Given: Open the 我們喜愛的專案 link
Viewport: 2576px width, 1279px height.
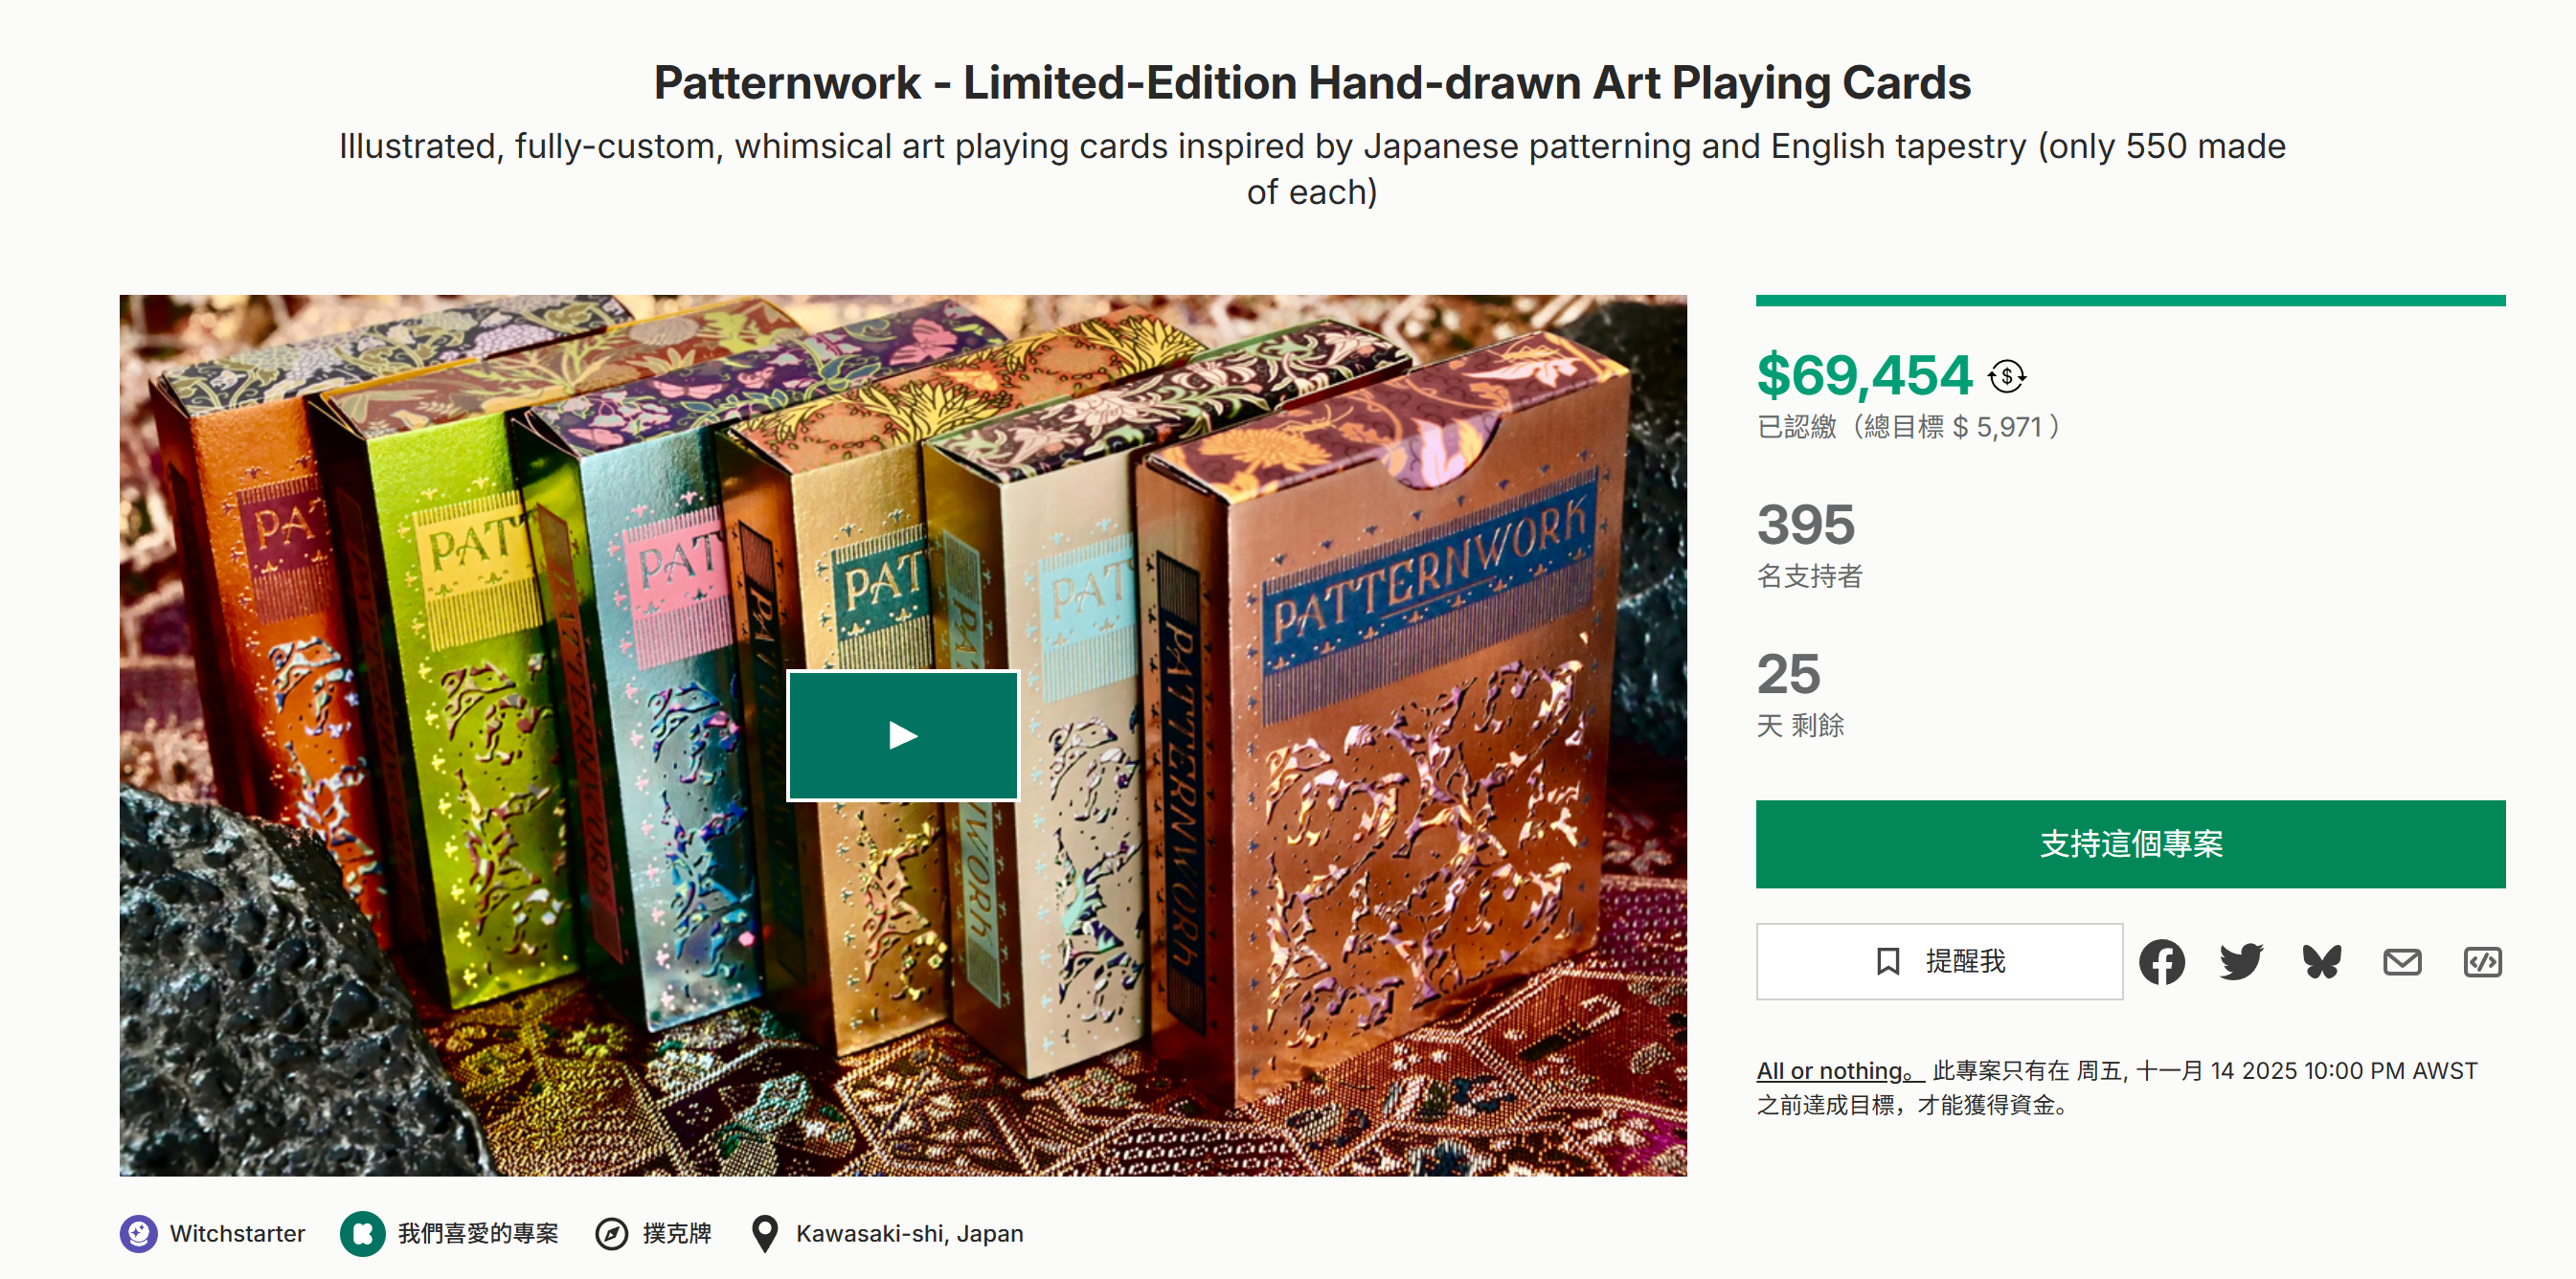Looking at the screenshot, I should click(478, 1233).
